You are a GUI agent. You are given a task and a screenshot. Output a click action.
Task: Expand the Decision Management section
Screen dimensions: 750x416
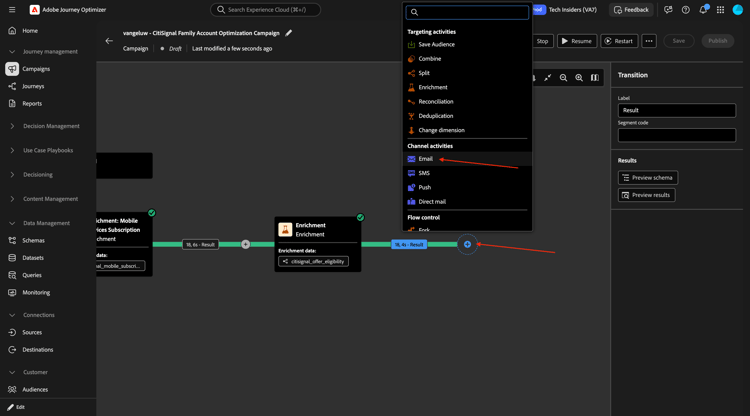(12, 126)
